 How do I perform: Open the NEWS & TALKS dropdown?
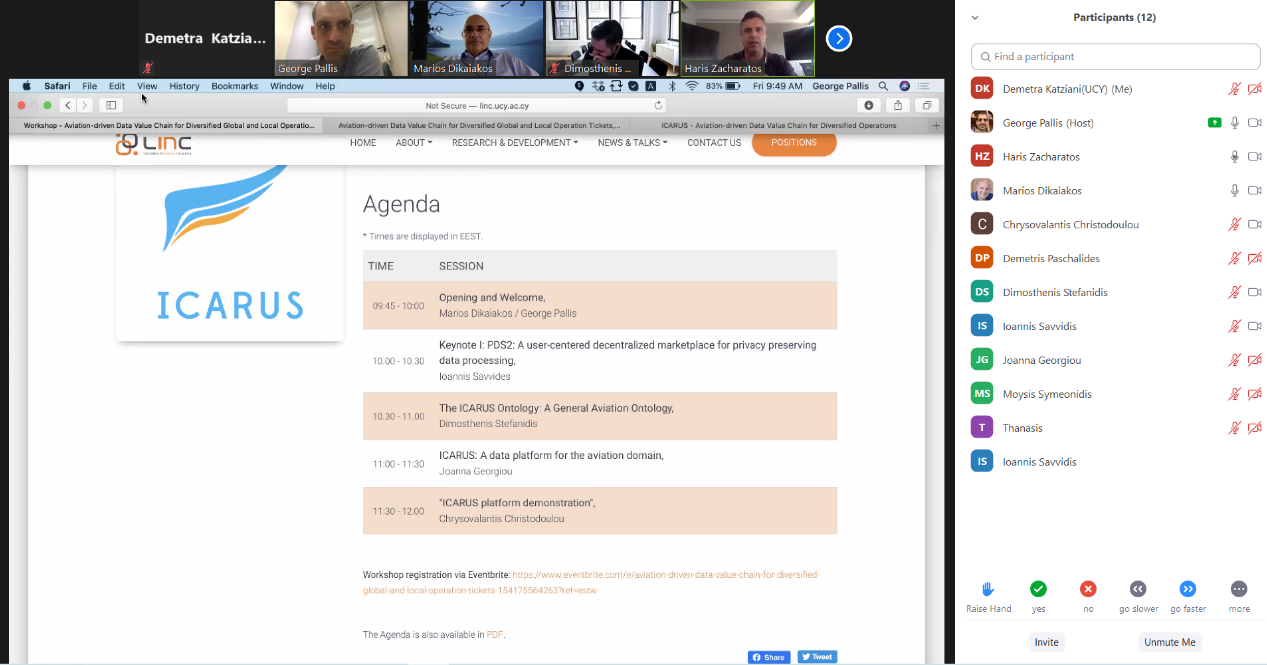[633, 143]
